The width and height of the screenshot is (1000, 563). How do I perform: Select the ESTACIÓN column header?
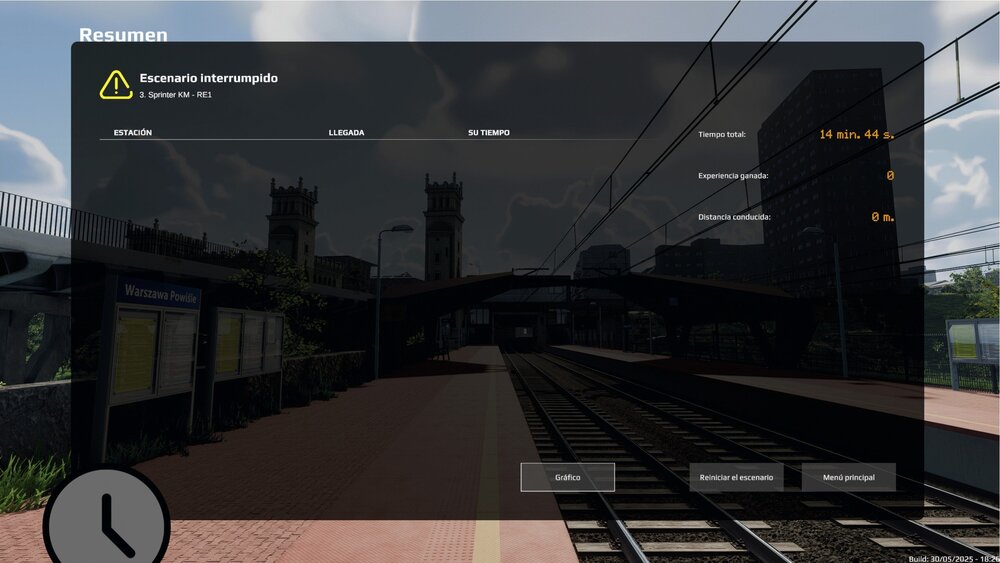[x=133, y=132]
